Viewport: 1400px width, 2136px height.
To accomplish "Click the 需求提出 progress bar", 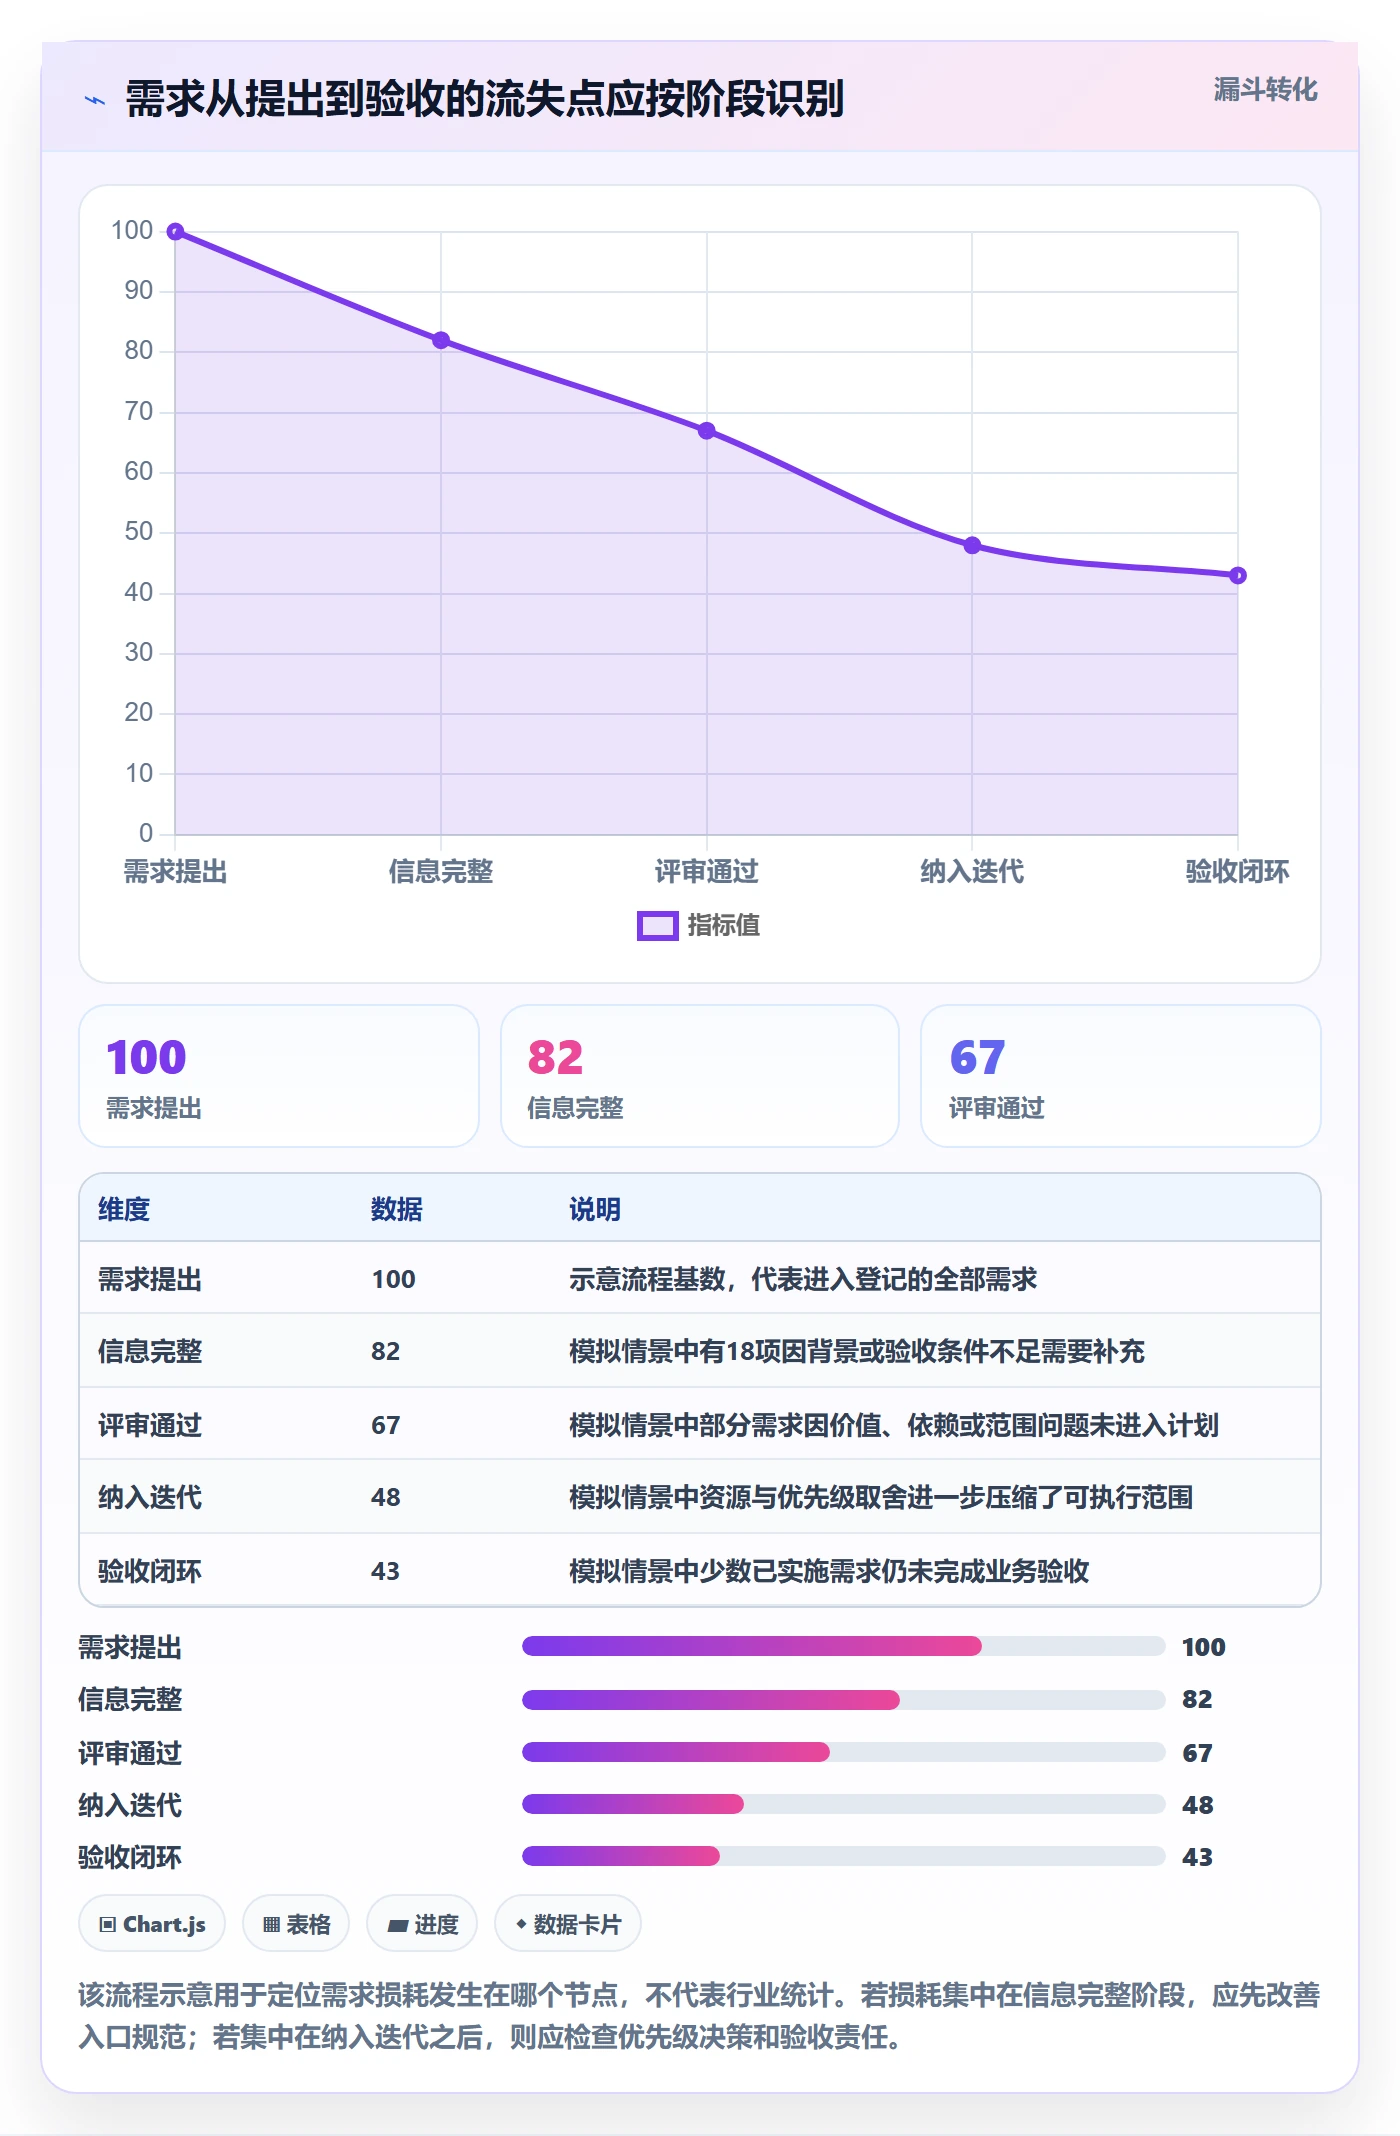I will (x=843, y=1646).
